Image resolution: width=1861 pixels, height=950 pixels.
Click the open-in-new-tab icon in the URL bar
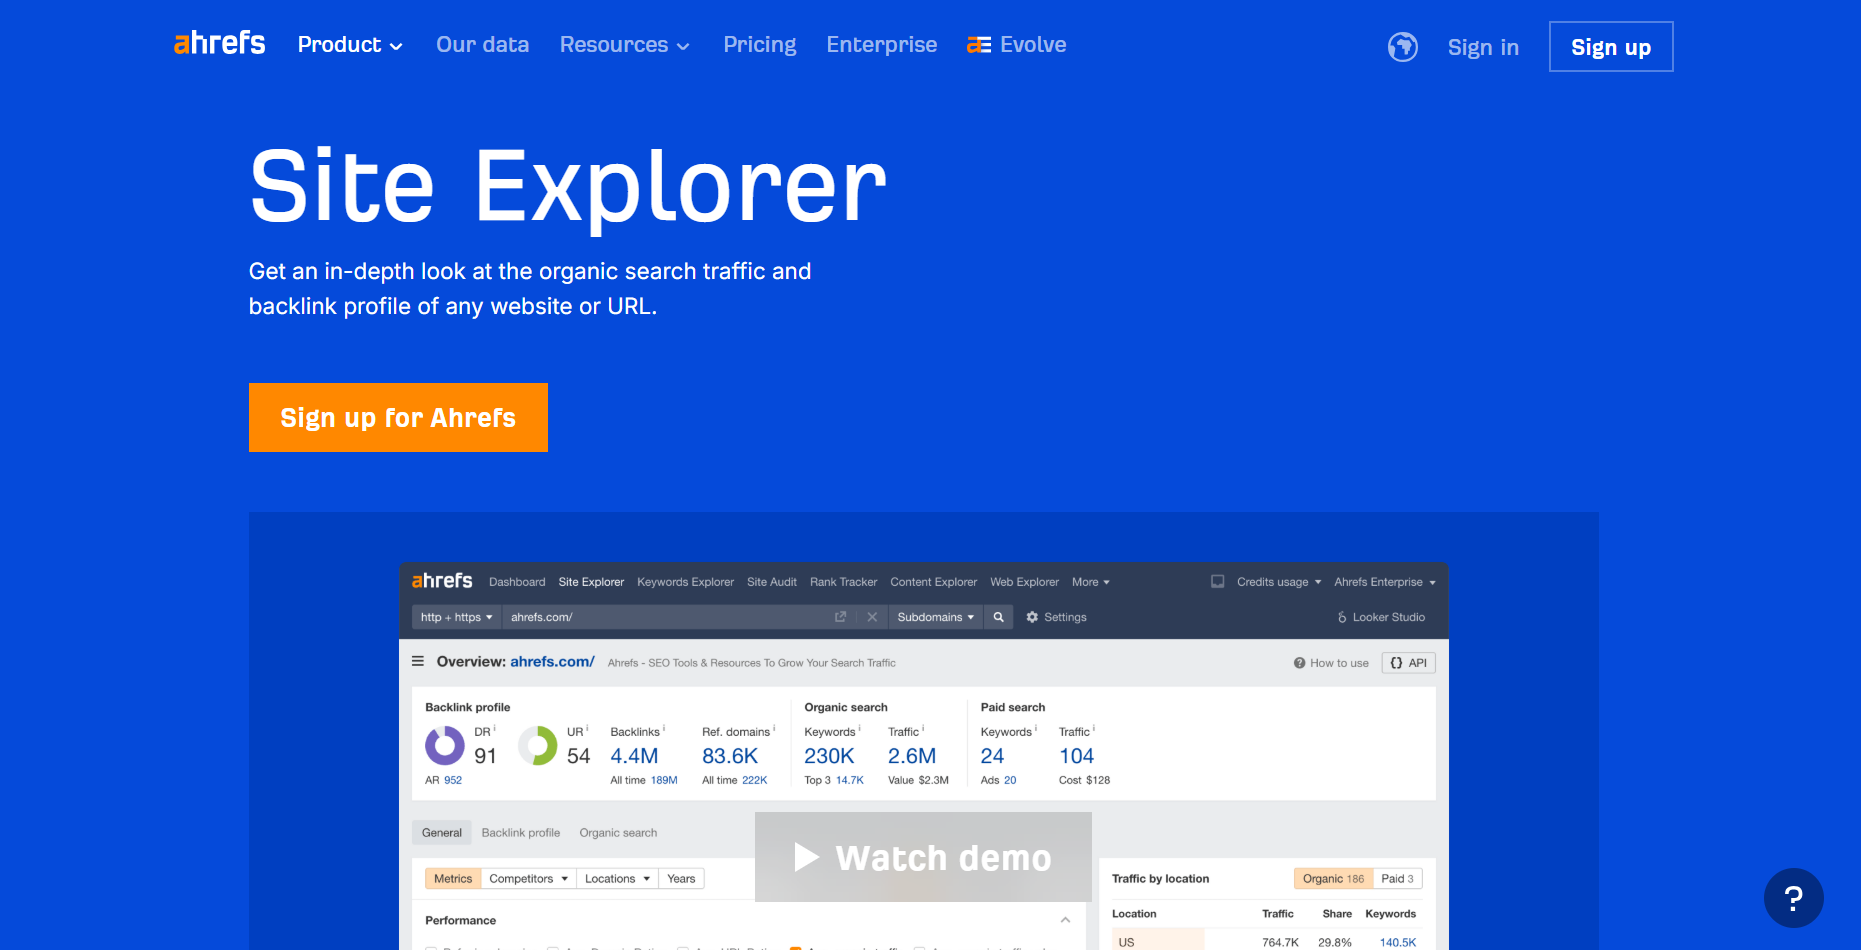tap(840, 617)
